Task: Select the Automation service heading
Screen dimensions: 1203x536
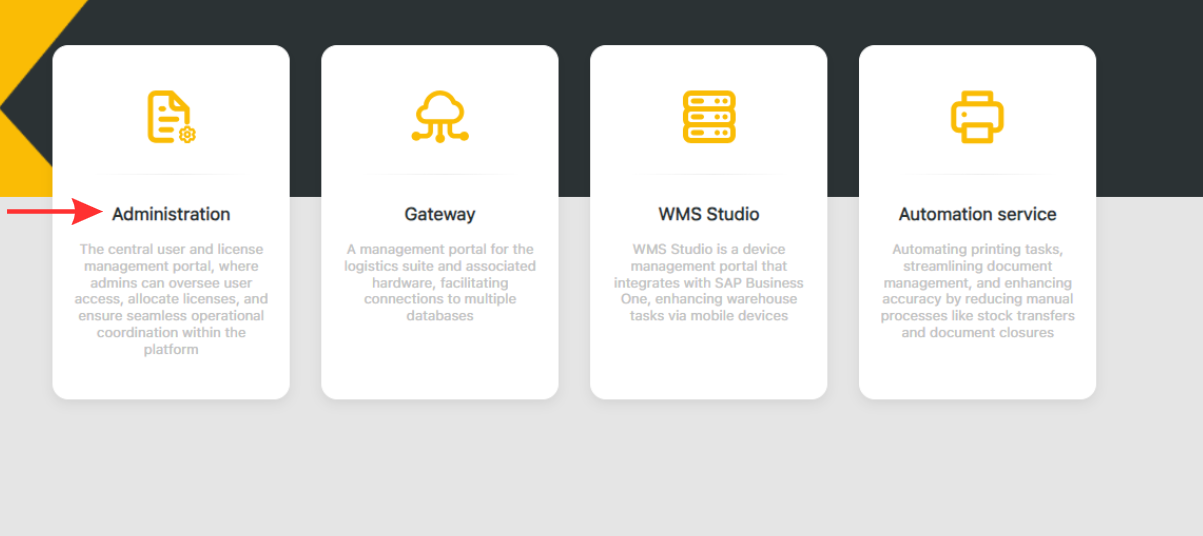Action: [977, 214]
